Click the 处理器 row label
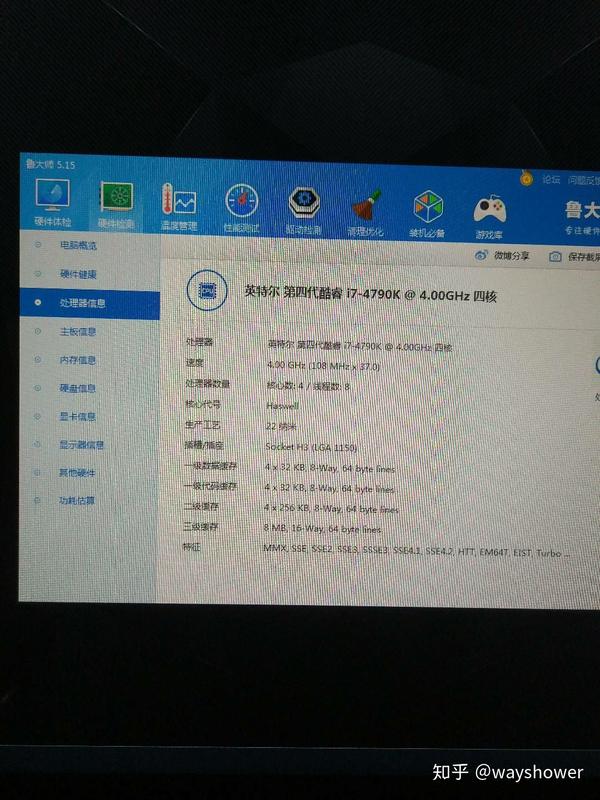600x800 pixels. point(199,342)
